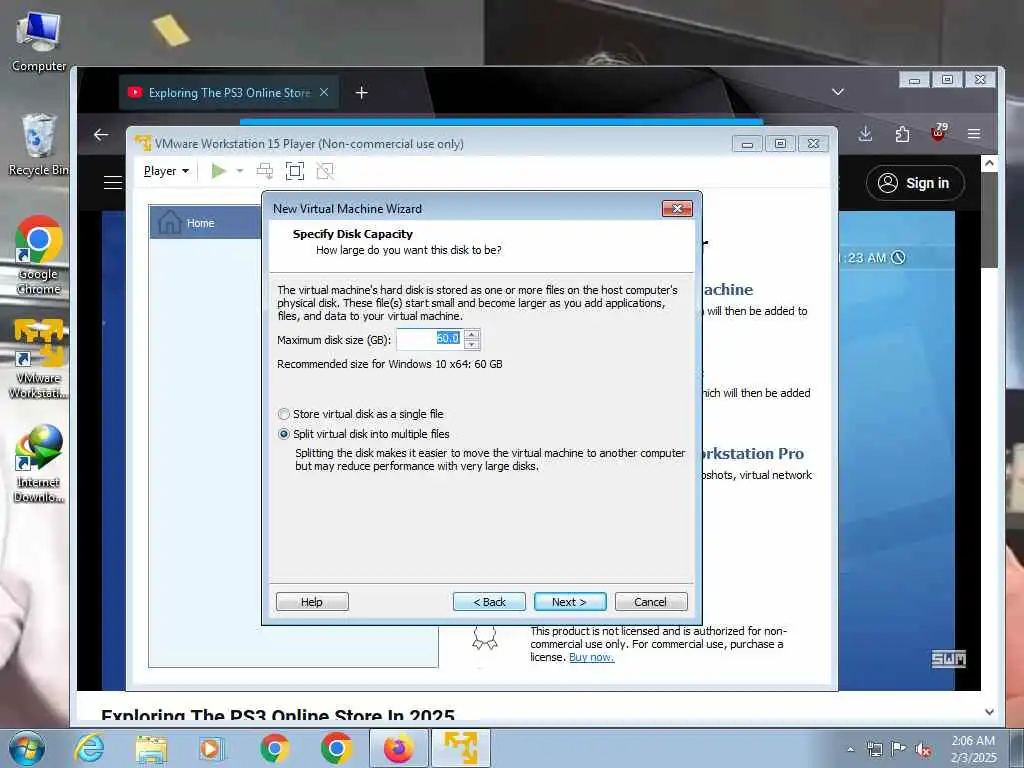The height and width of the screenshot is (768, 1024).
Task: Open a new browser tab with plus
Action: tap(361, 93)
